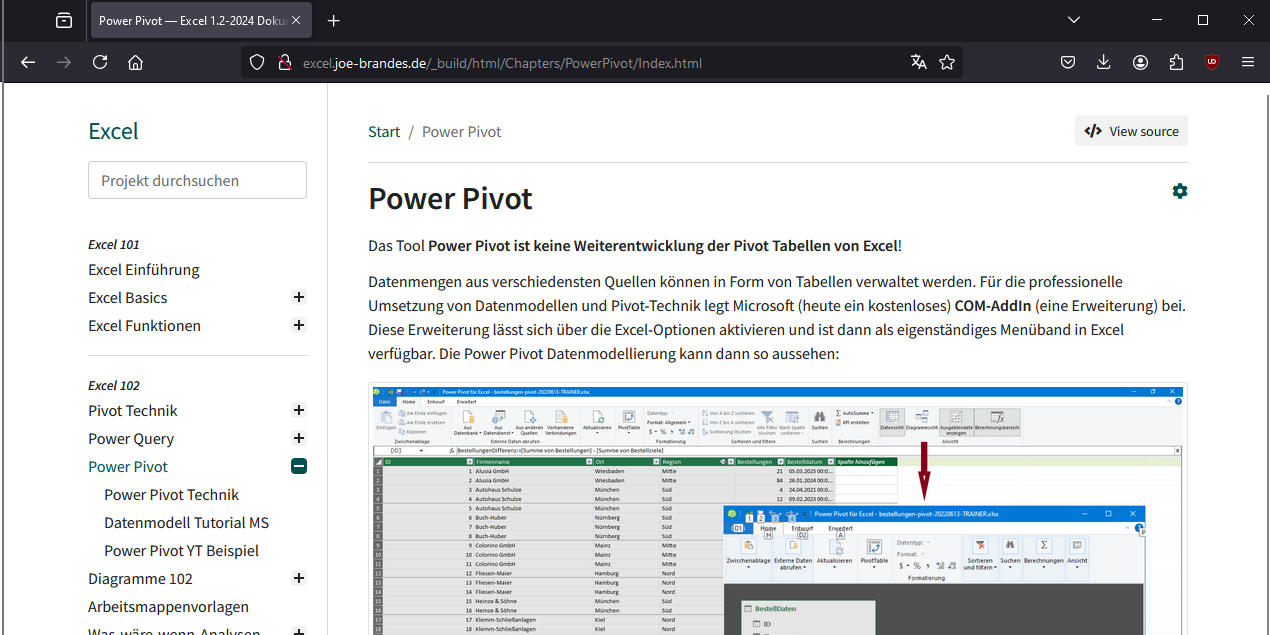Image resolution: width=1270 pixels, height=635 pixels.
Task: Click the Excel site title link
Action: click(113, 131)
